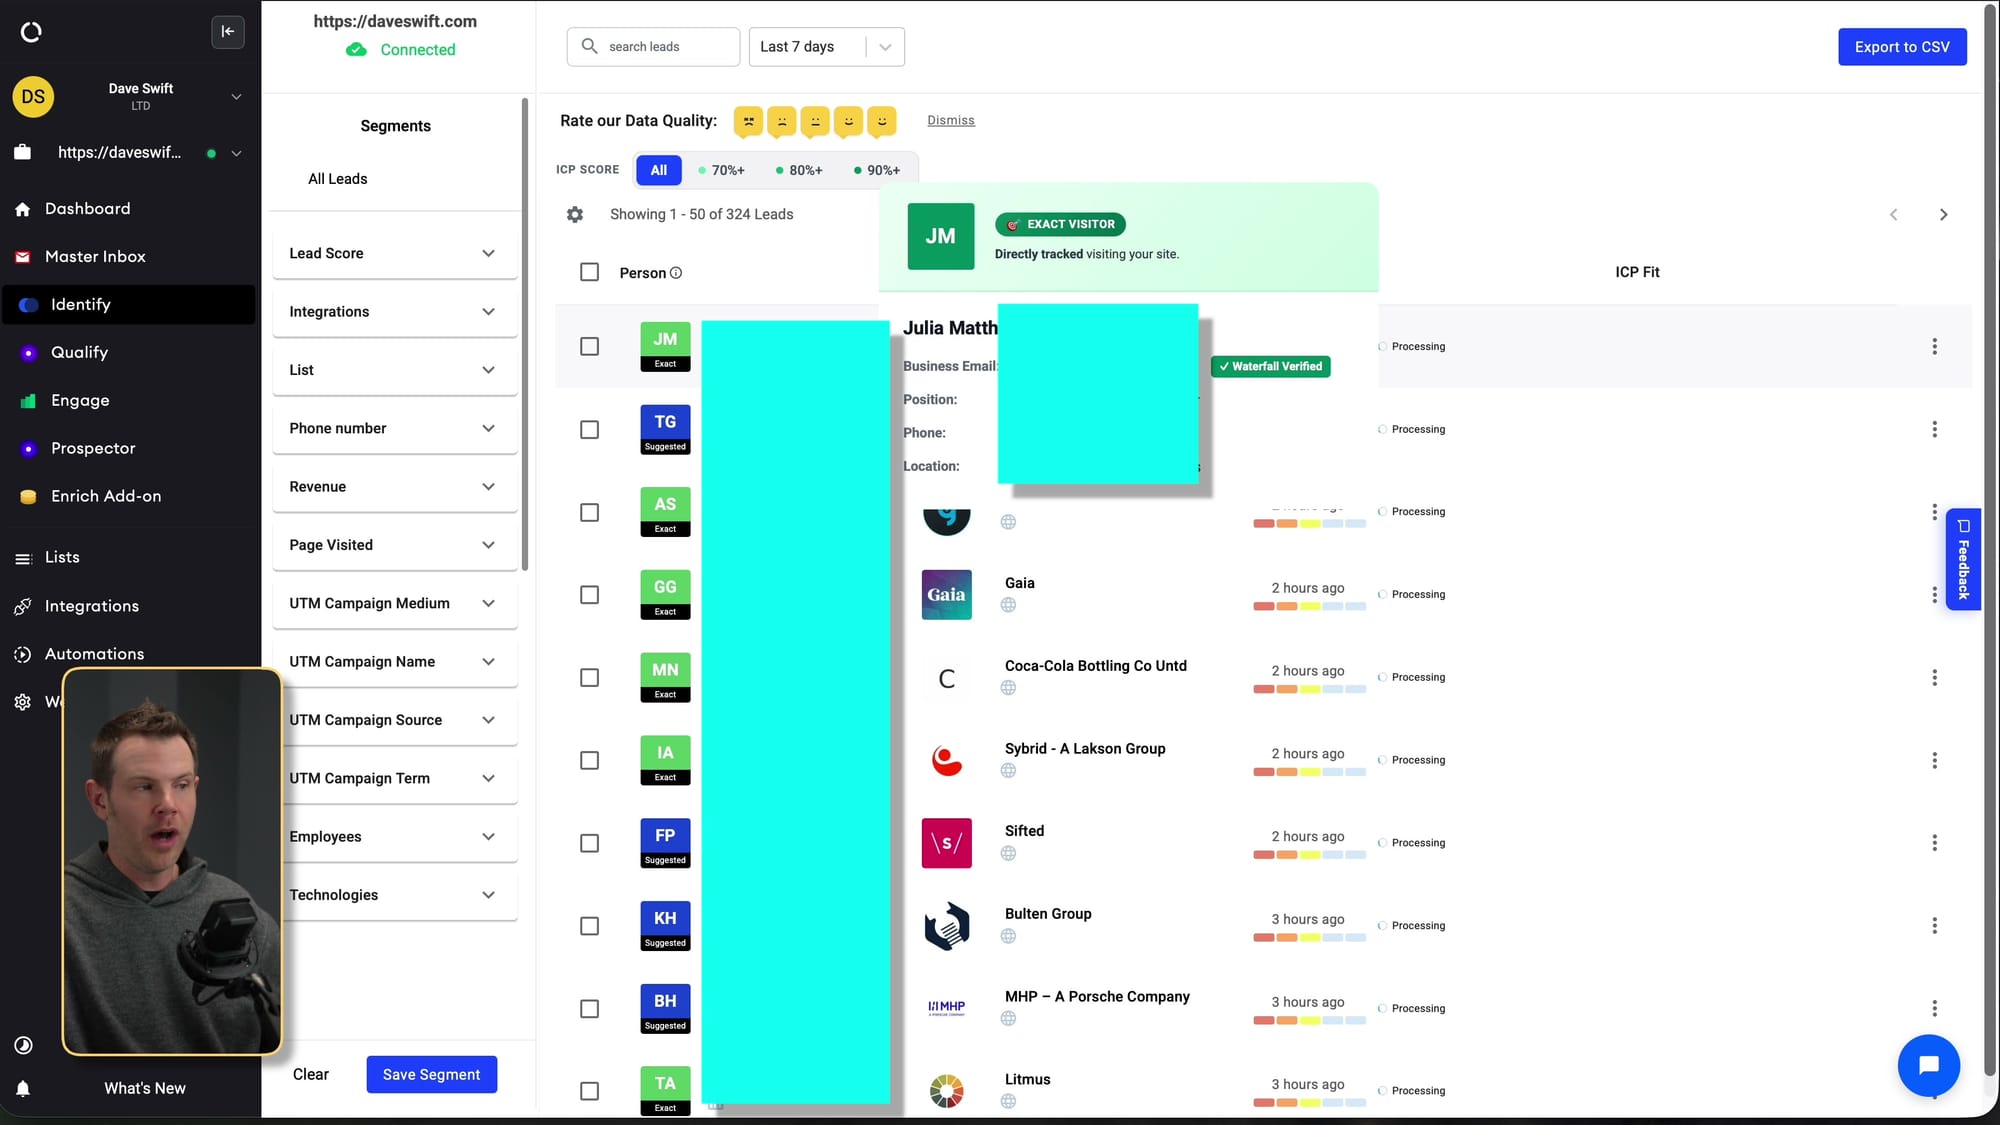
Task: Expand the Phone number filter
Action: 395,429
